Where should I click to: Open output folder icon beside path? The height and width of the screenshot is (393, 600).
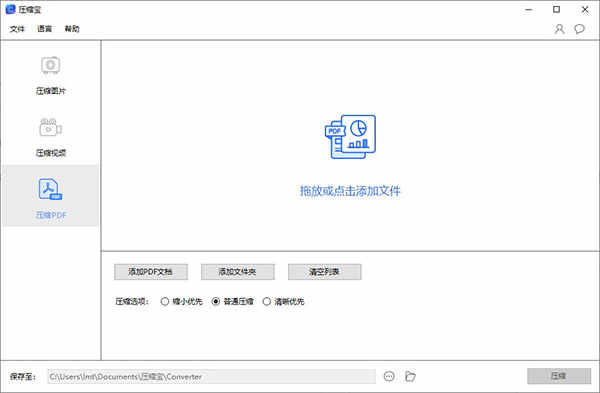(410, 377)
